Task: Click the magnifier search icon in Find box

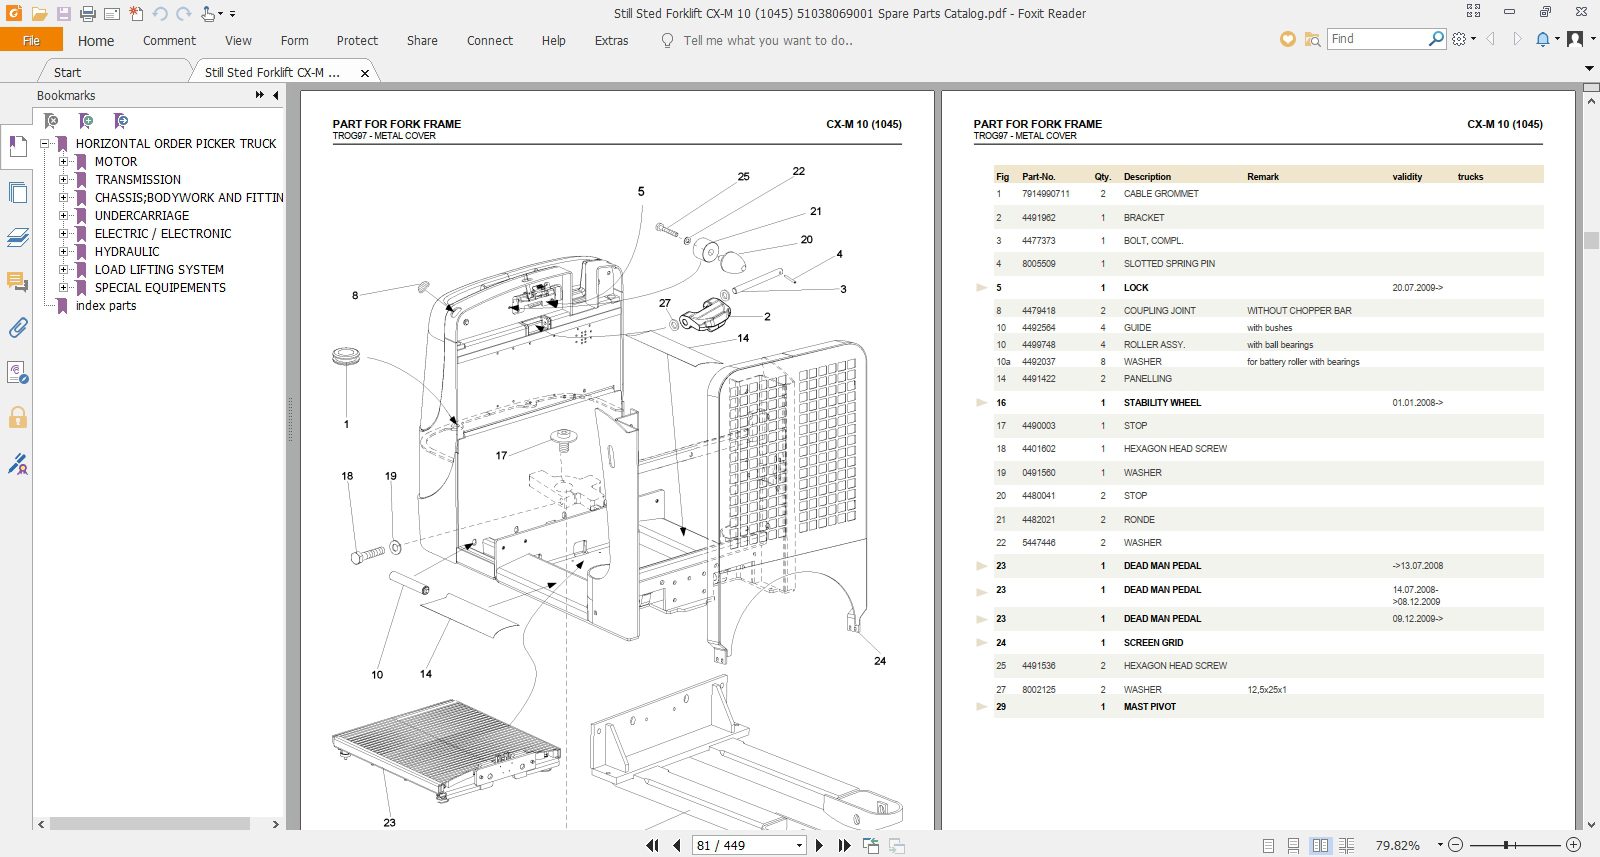Action: [x=1436, y=39]
